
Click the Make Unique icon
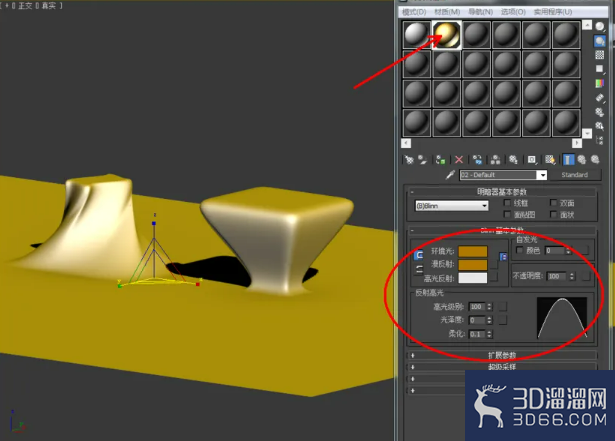click(x=495, y=160)
